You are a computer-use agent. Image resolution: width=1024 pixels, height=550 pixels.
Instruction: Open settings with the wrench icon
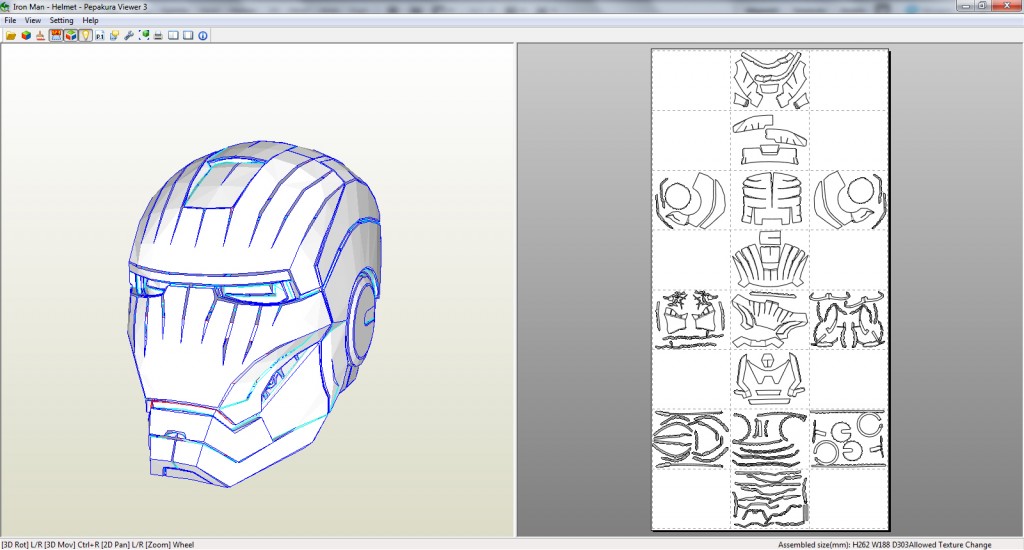pyautogui.click(x=129, y=35)
